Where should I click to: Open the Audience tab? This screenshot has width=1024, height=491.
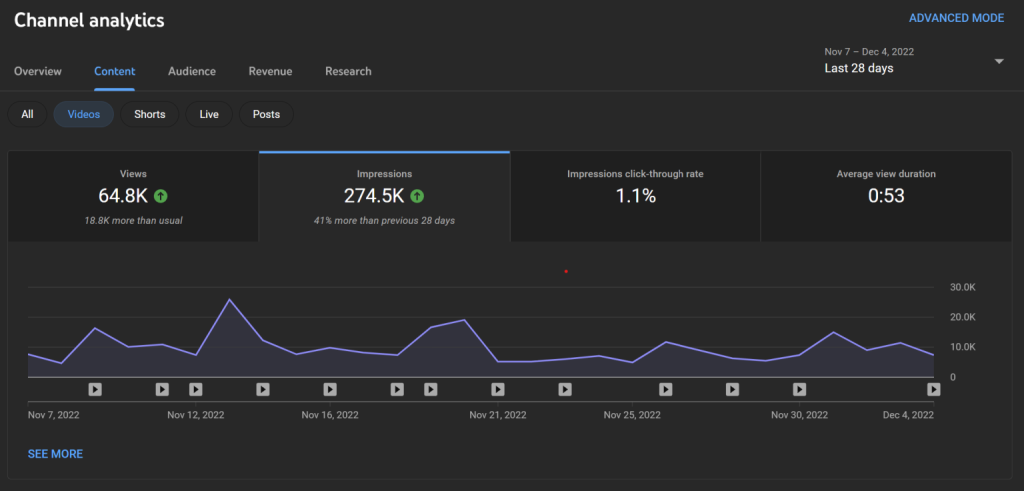[192, 71]
